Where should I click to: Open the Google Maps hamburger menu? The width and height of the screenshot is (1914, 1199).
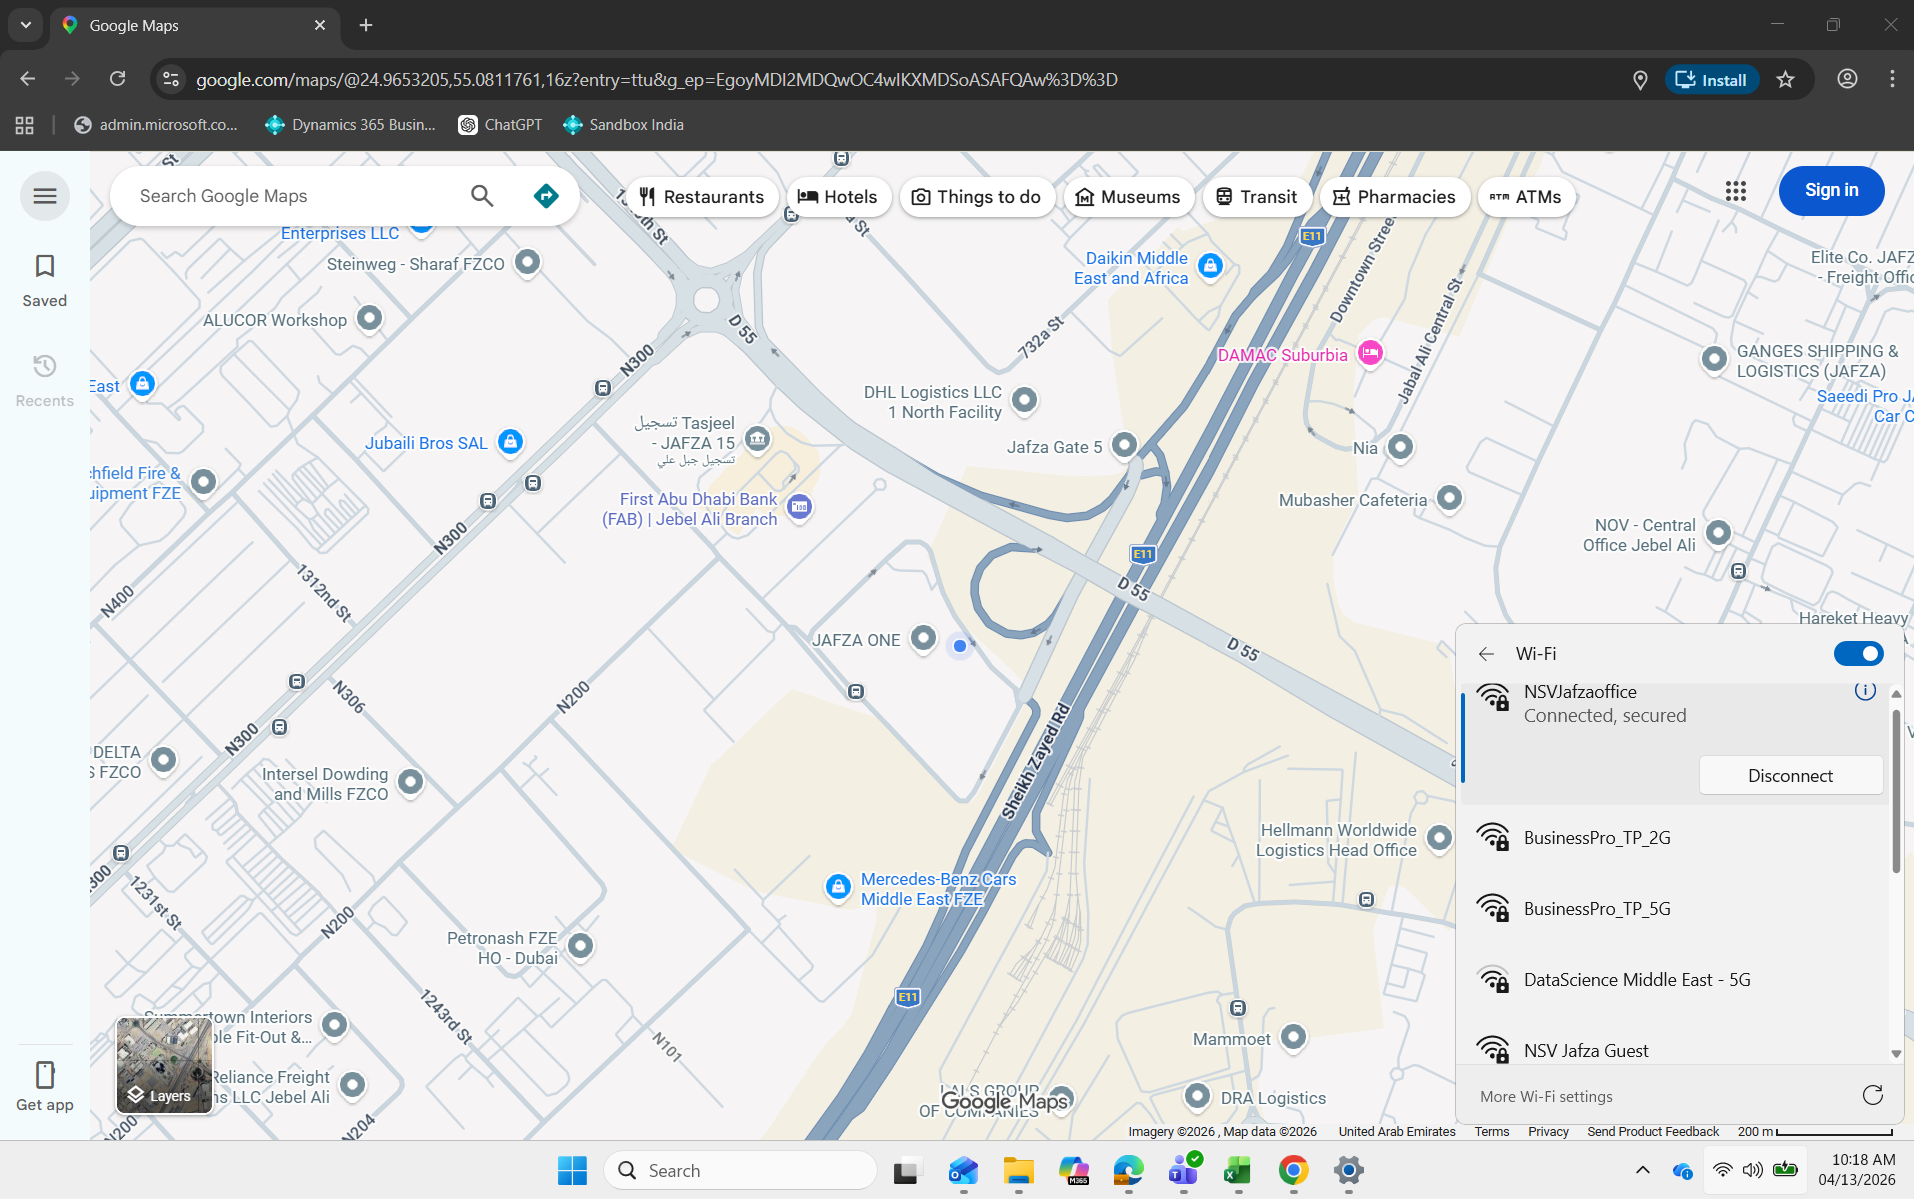tap(45, 196)
